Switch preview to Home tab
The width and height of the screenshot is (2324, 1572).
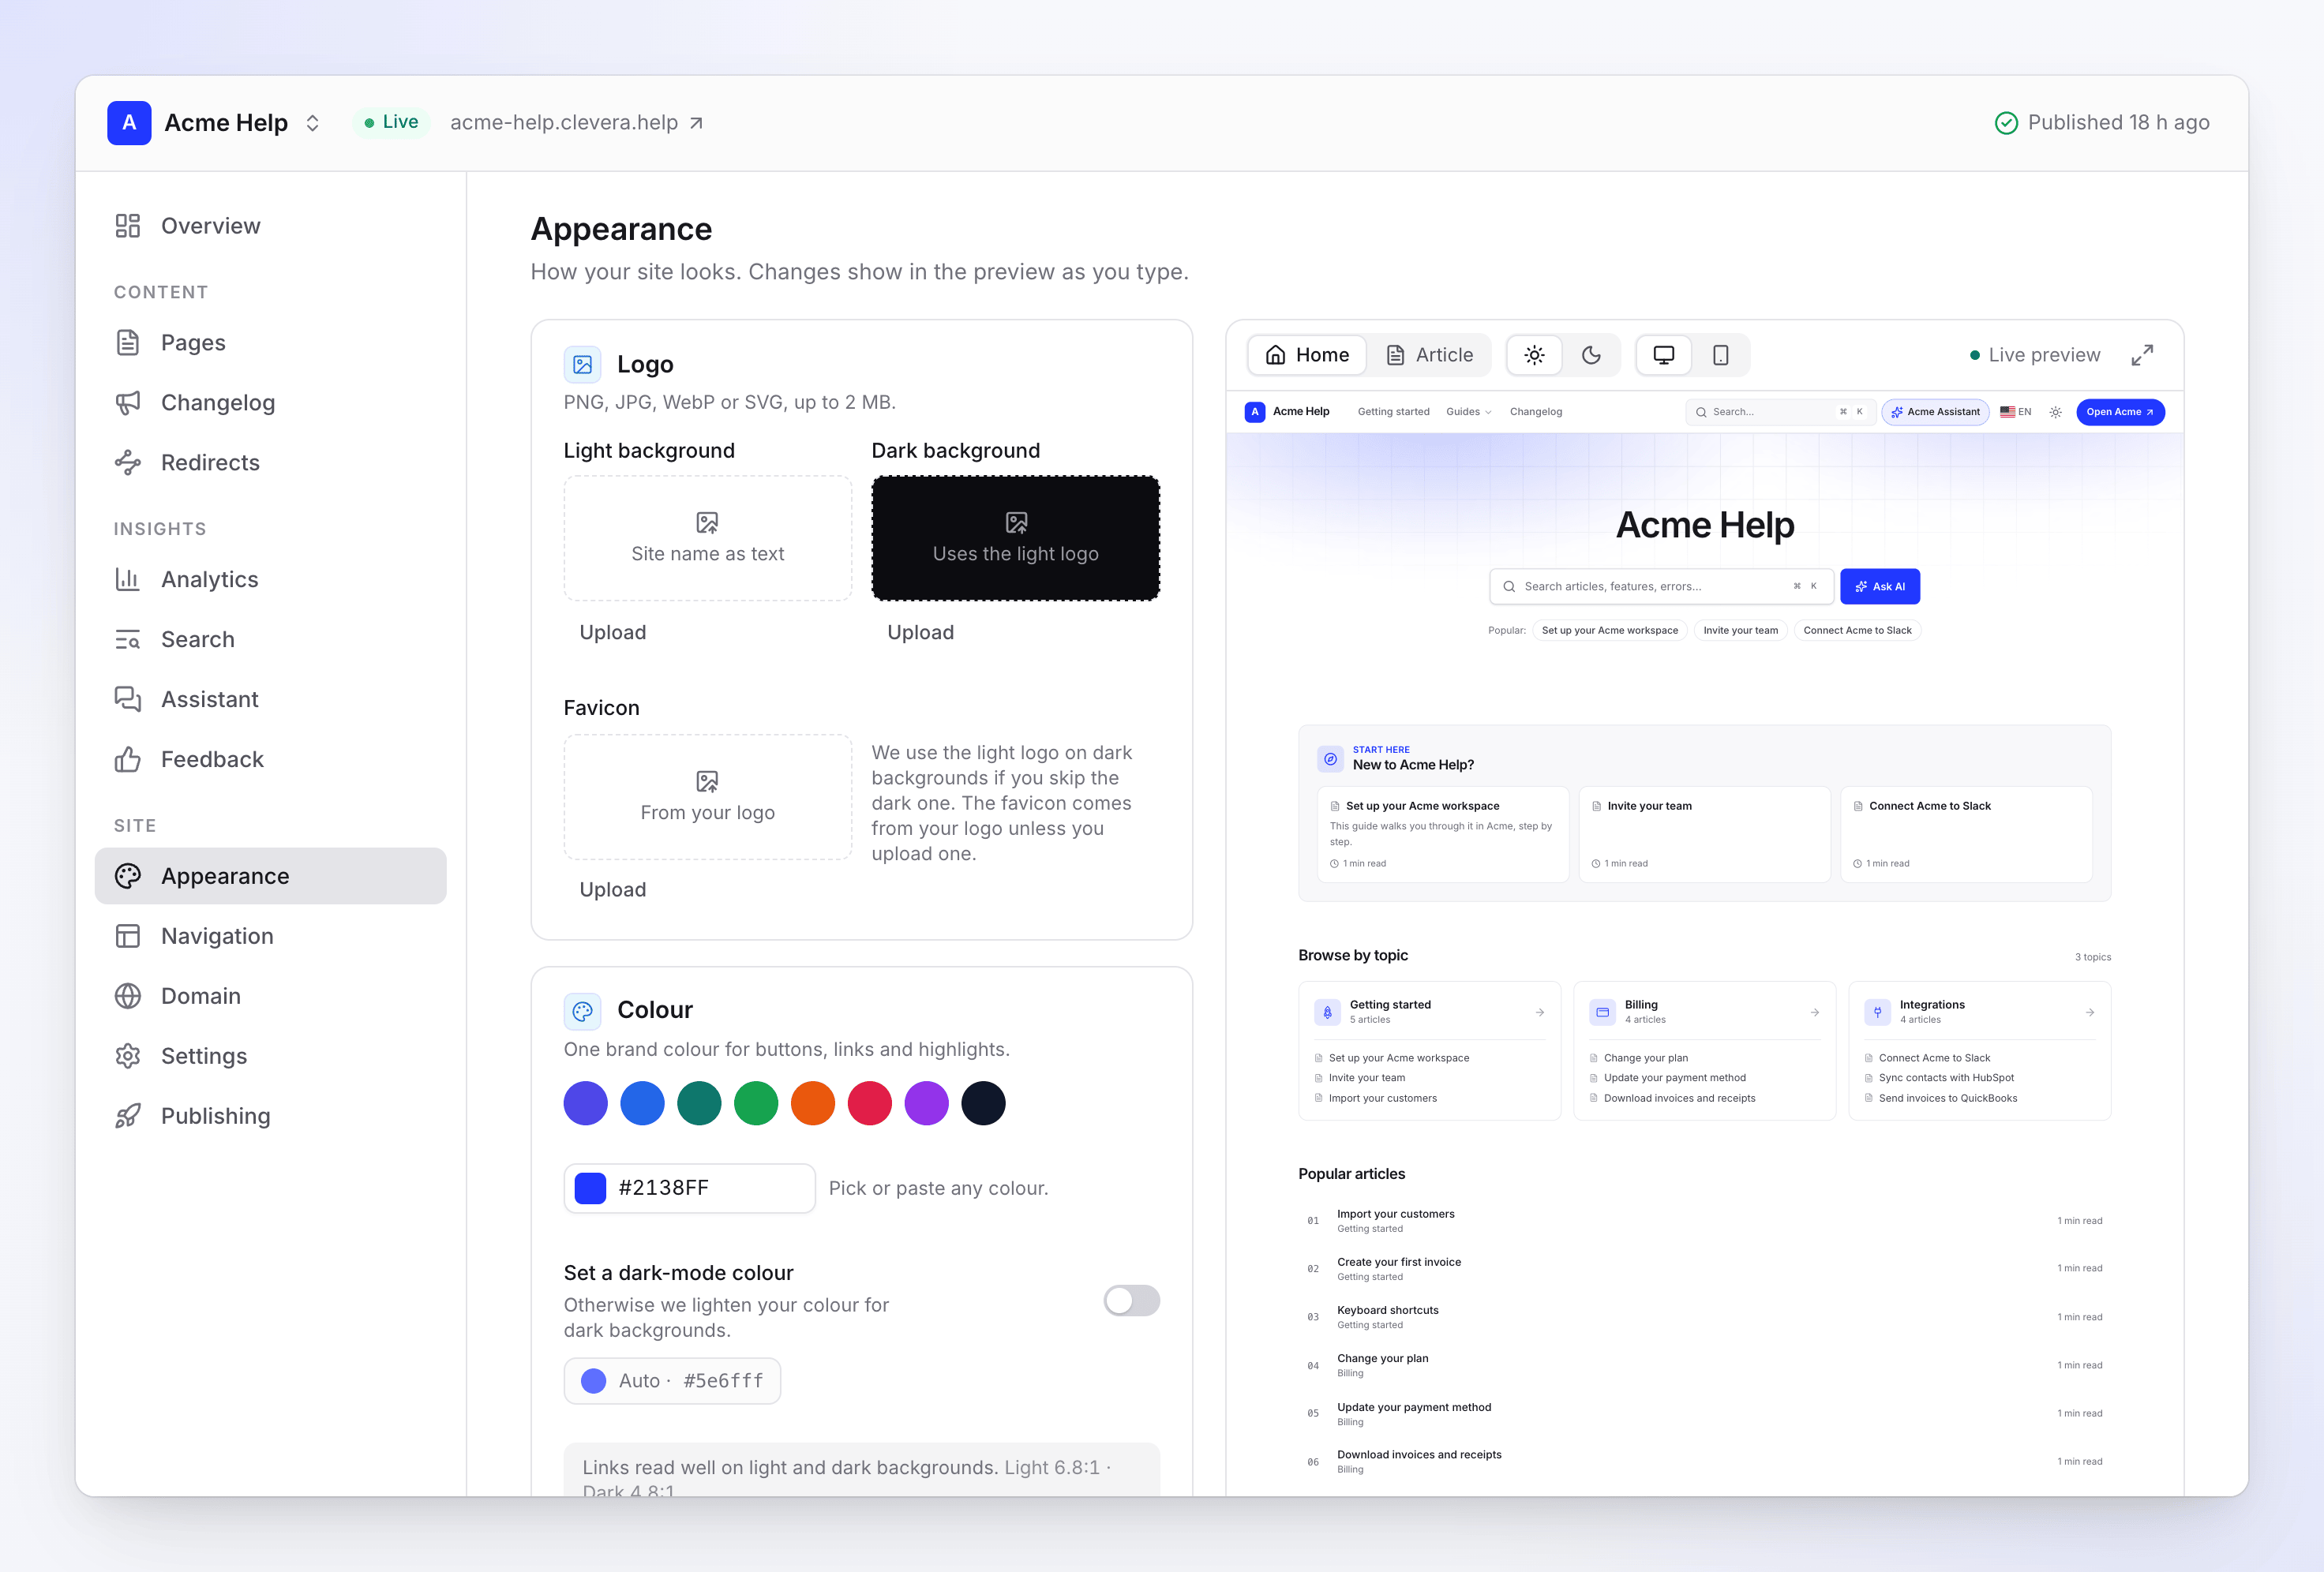point(1307,355)
